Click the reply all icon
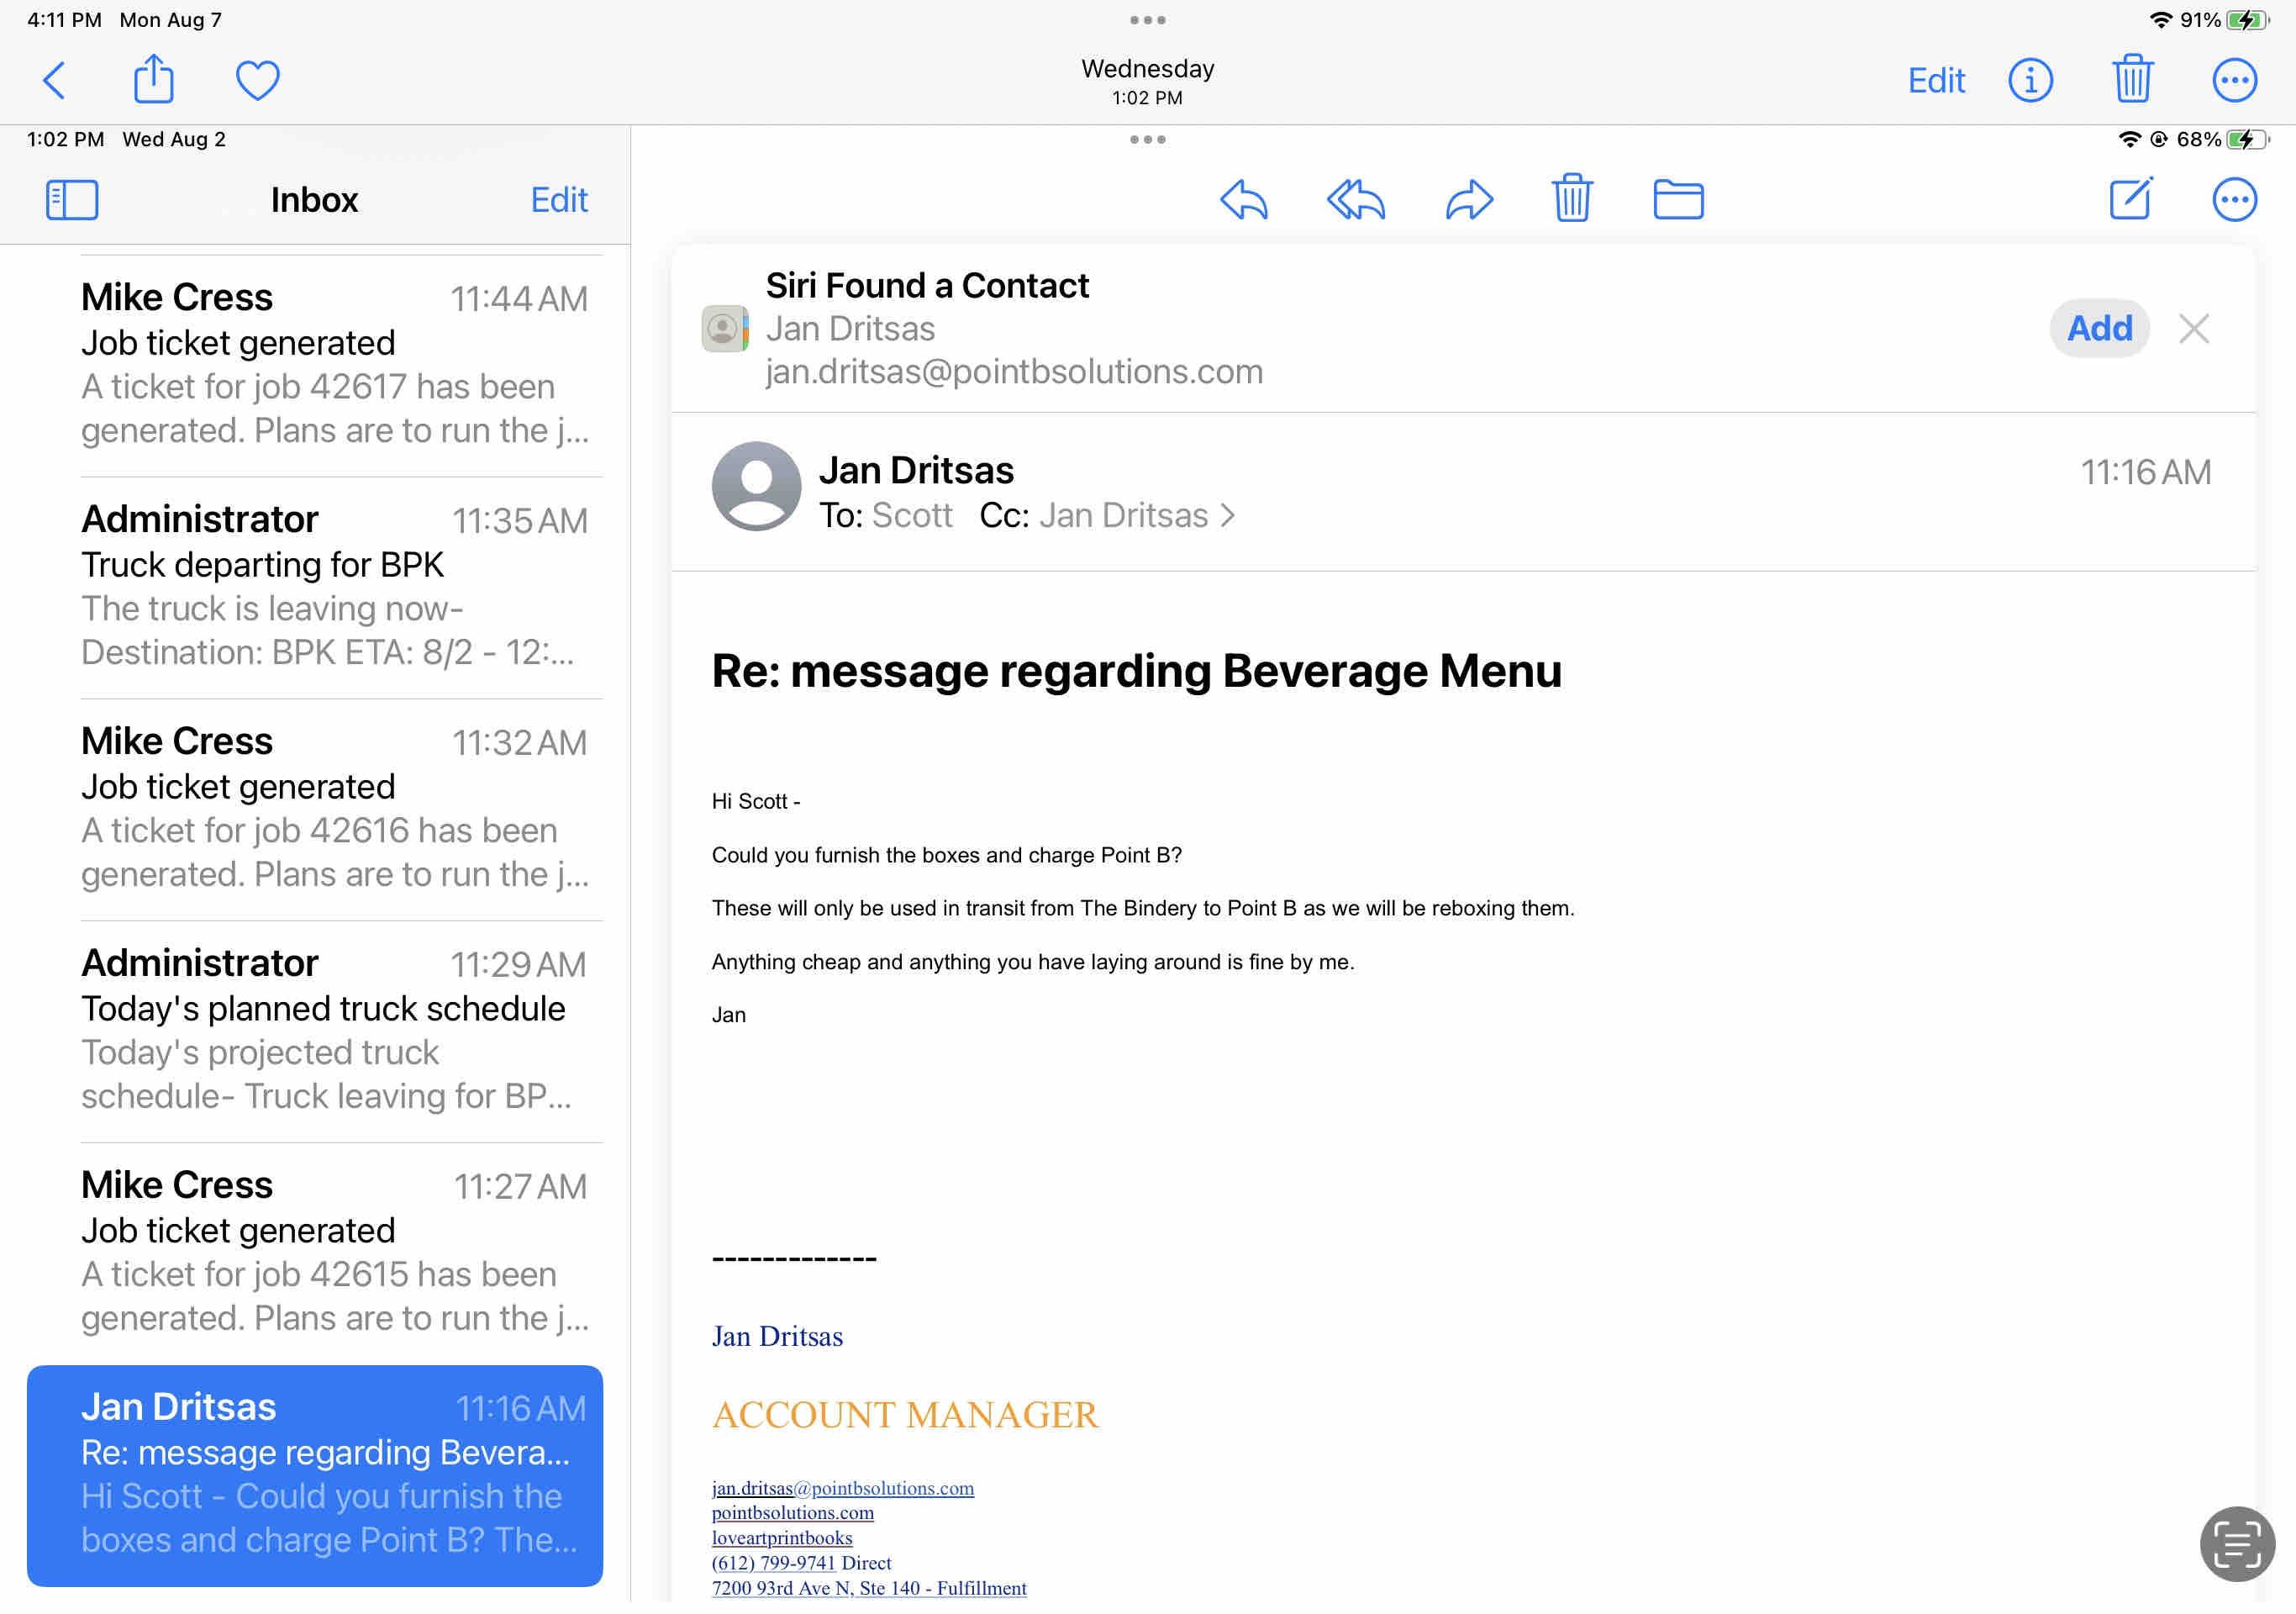Screen dimensions: 2296x1614 (x=1356, y=200)
